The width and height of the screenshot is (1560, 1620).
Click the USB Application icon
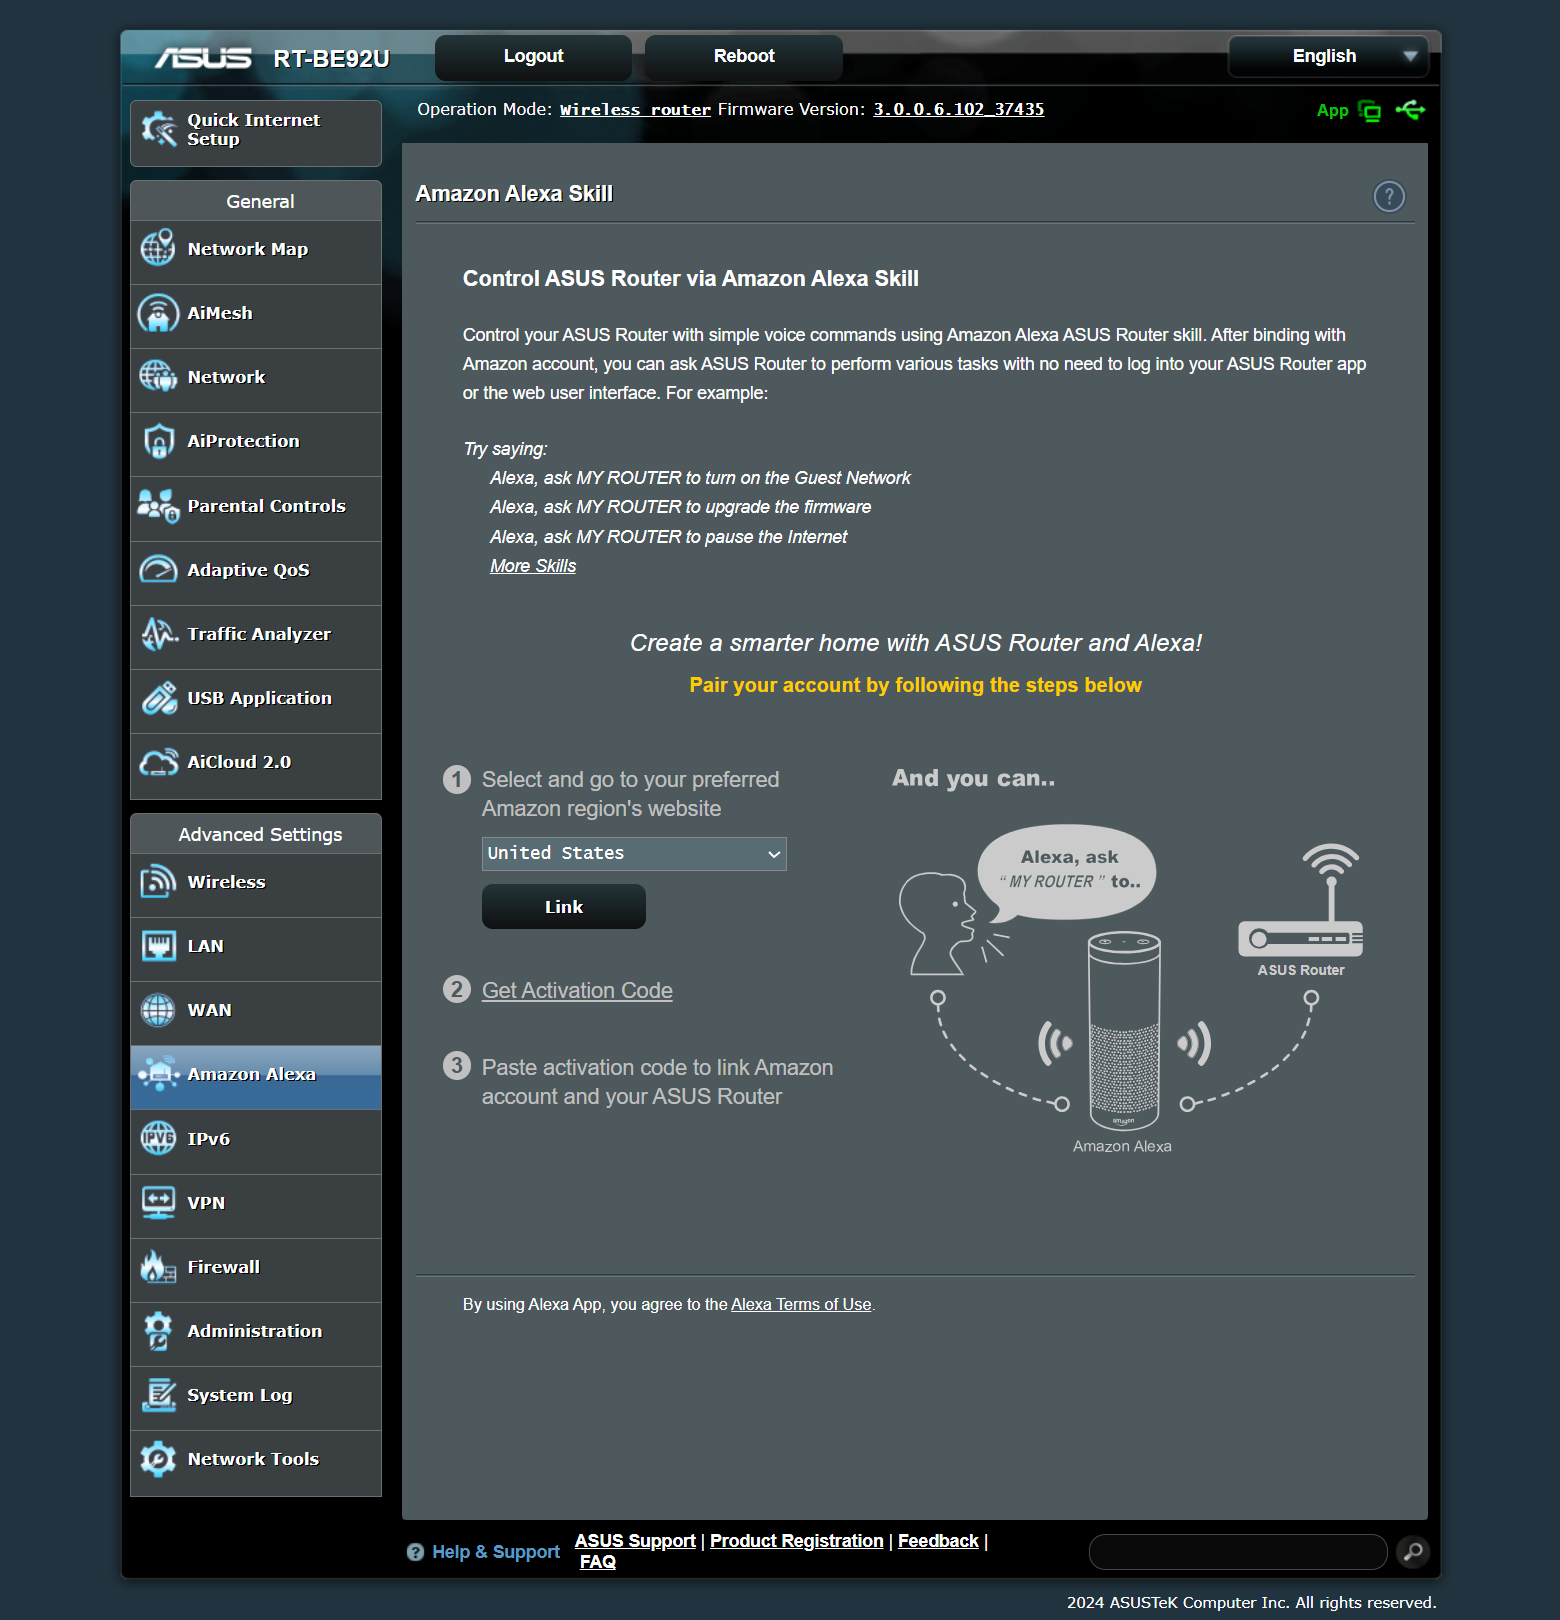158,698
